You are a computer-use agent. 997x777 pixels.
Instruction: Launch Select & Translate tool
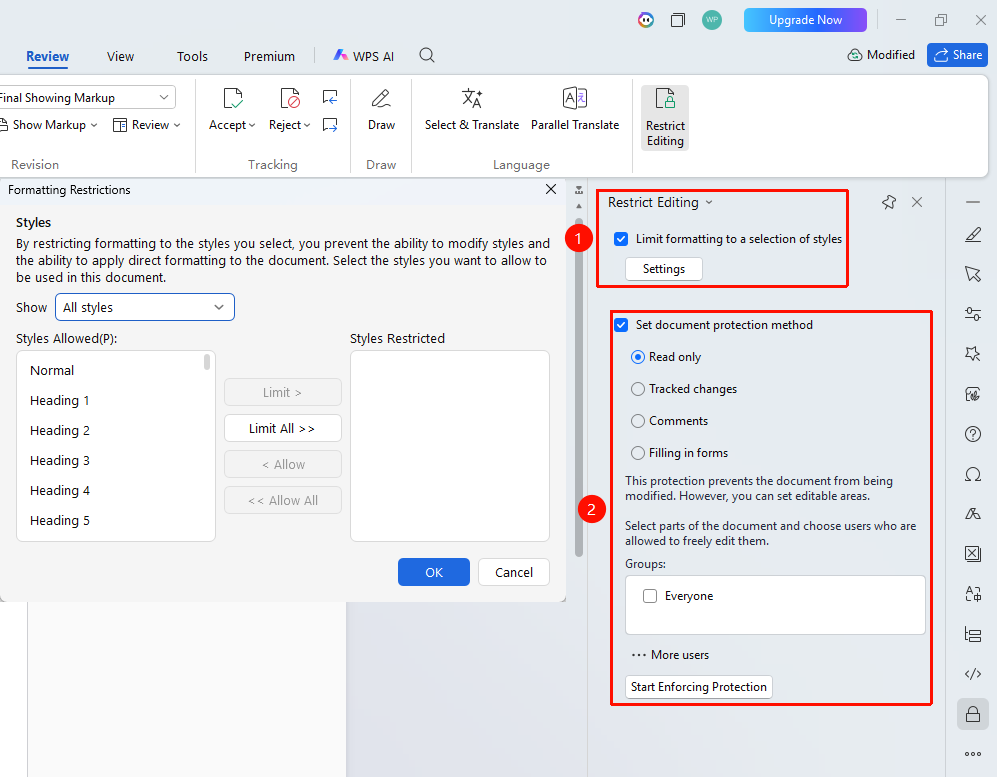pyautogui.click(x=472, y=110)
